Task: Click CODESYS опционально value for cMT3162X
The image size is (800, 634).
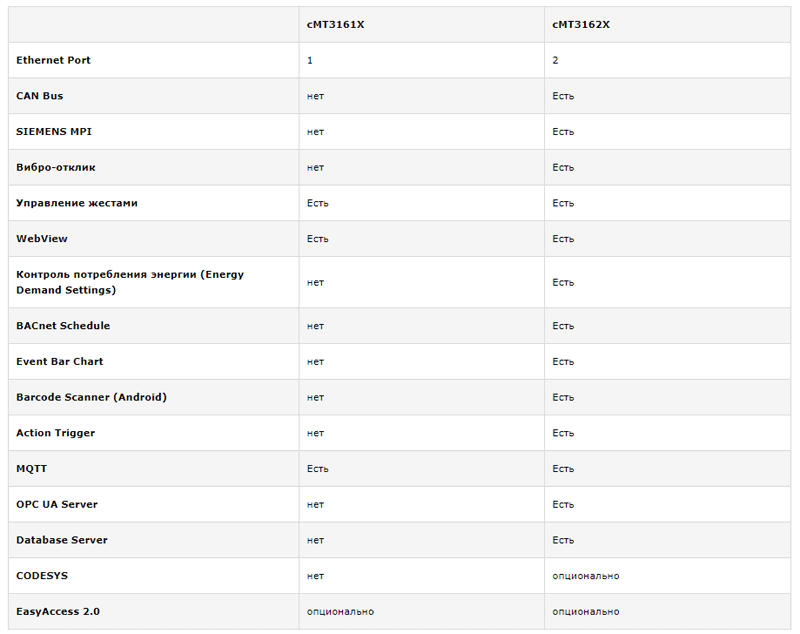Action: click(586, 576)
